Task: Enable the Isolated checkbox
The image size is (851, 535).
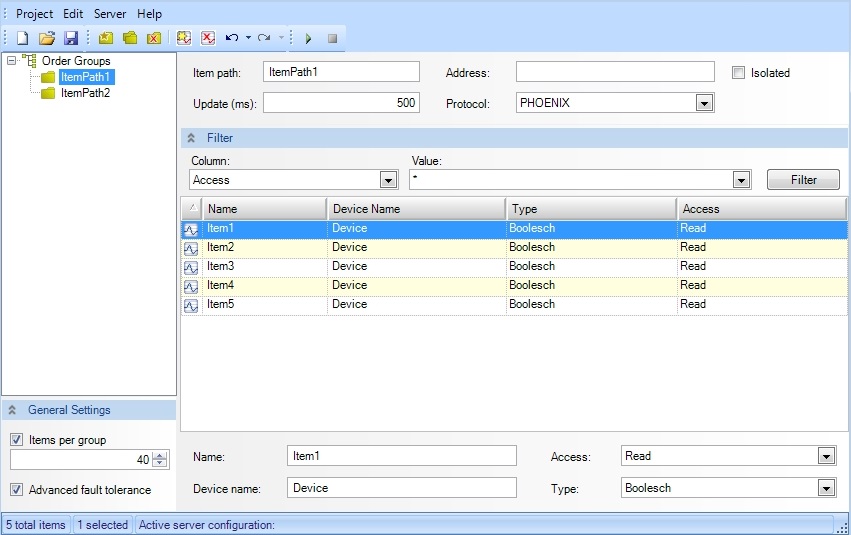Action: click(x=739, y=73)
